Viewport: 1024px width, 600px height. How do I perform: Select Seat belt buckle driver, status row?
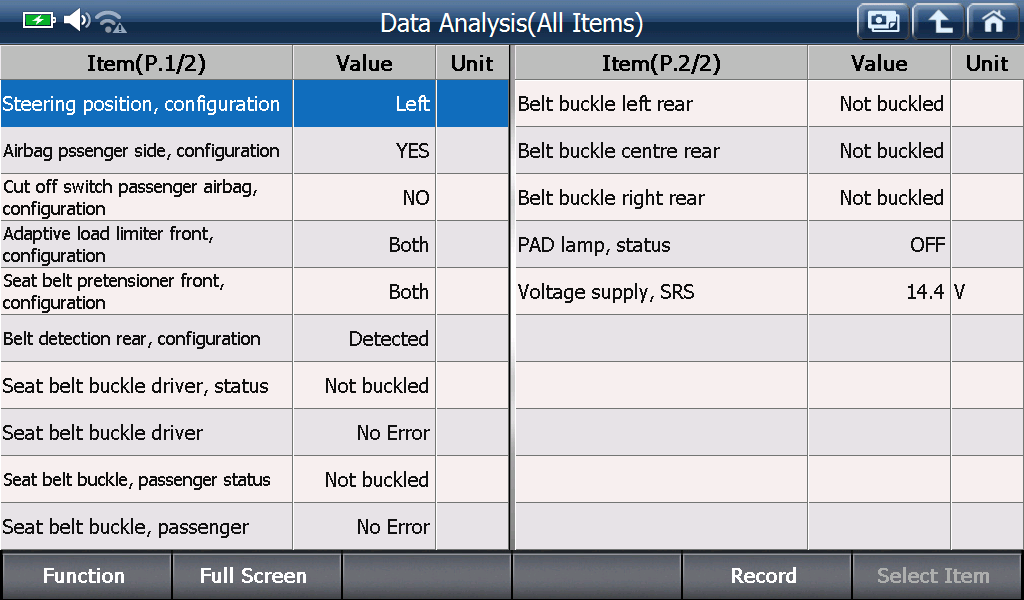point(255,385)
